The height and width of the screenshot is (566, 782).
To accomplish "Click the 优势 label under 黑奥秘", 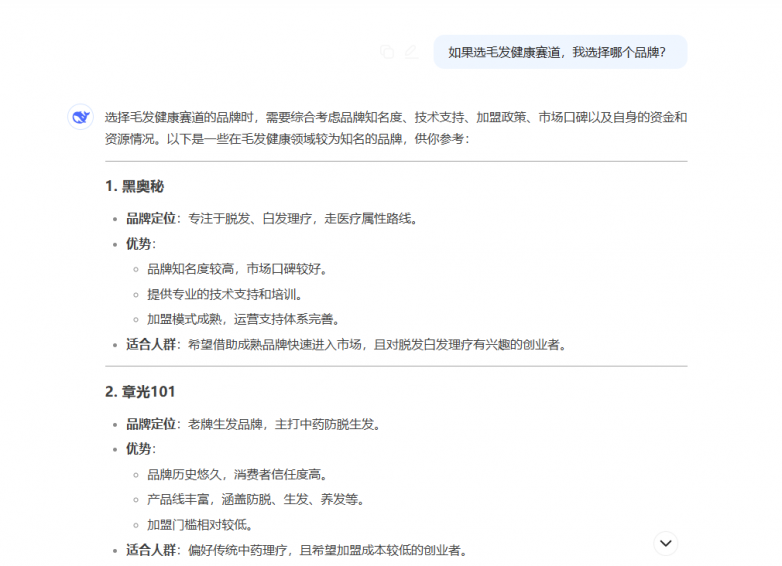I will (x=141, y=244).
